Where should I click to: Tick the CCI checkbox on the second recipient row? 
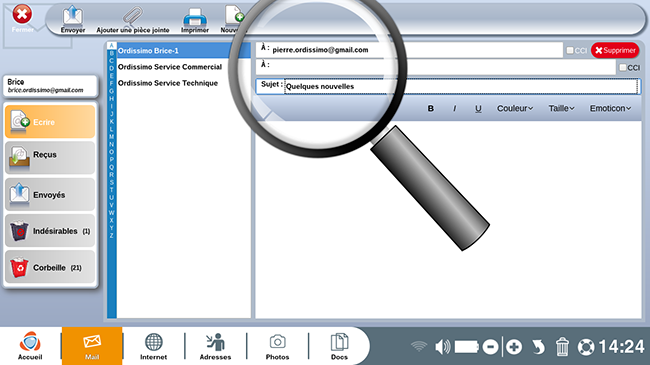coord(623,67)
